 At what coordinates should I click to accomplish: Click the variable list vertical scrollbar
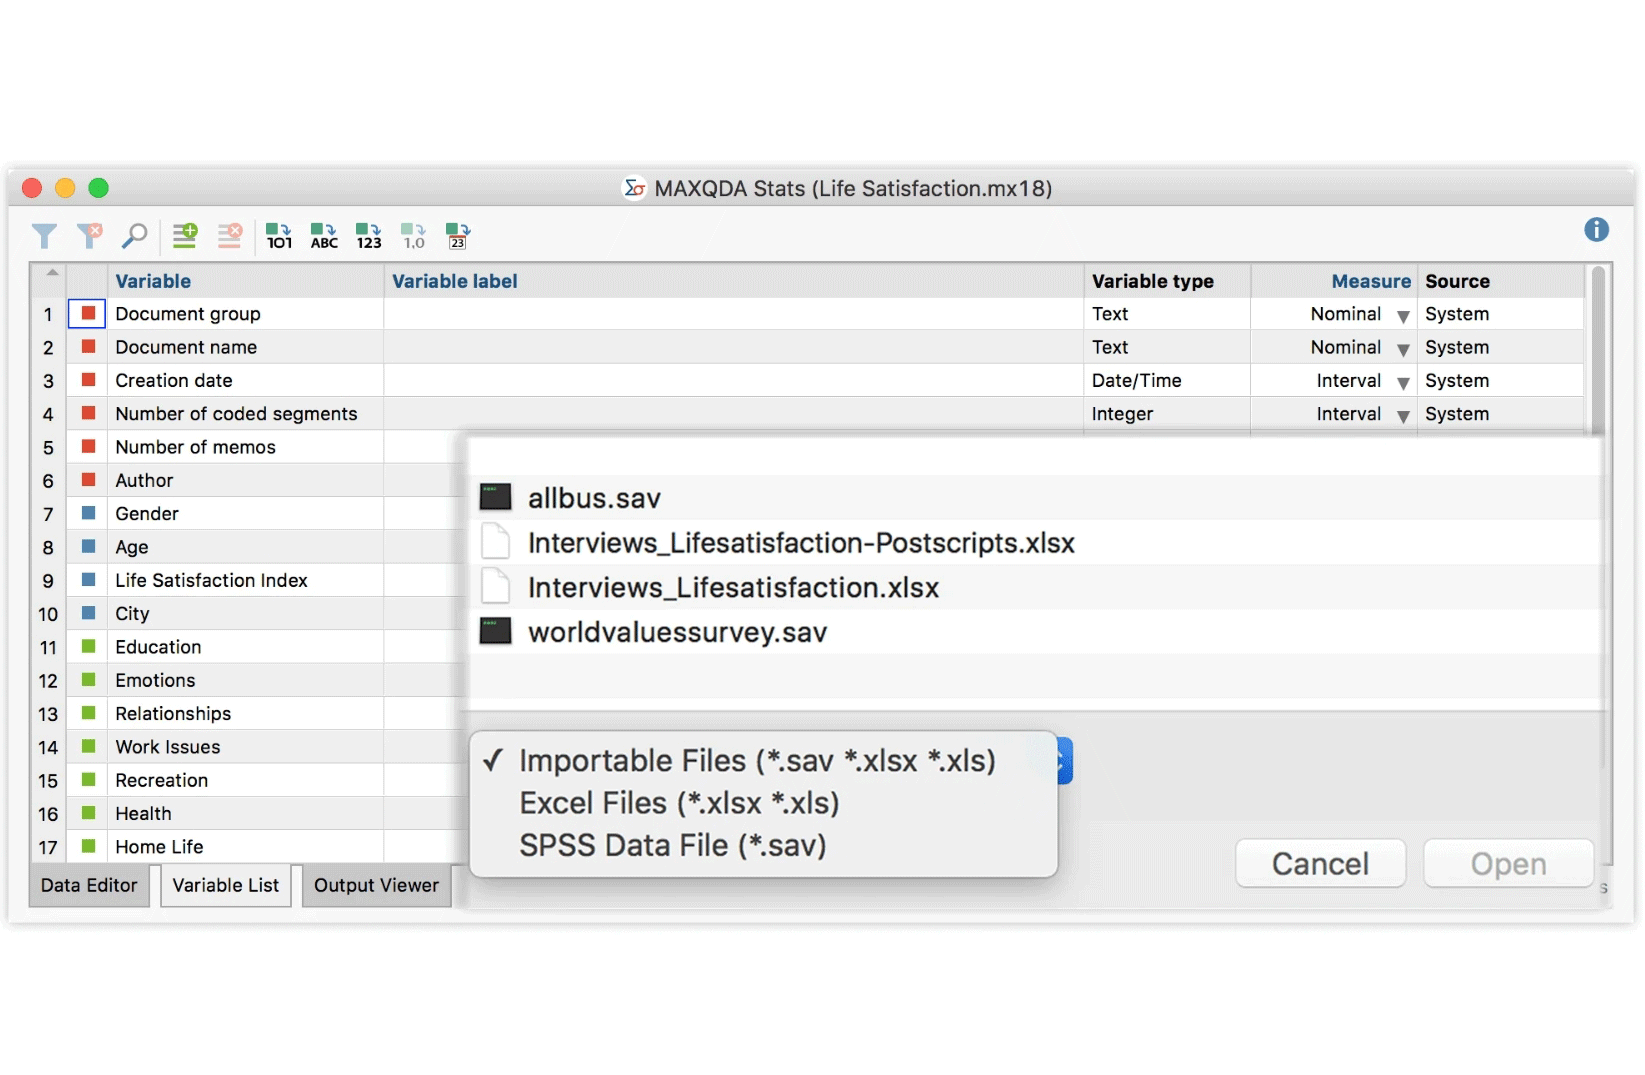click(1599, 350)
